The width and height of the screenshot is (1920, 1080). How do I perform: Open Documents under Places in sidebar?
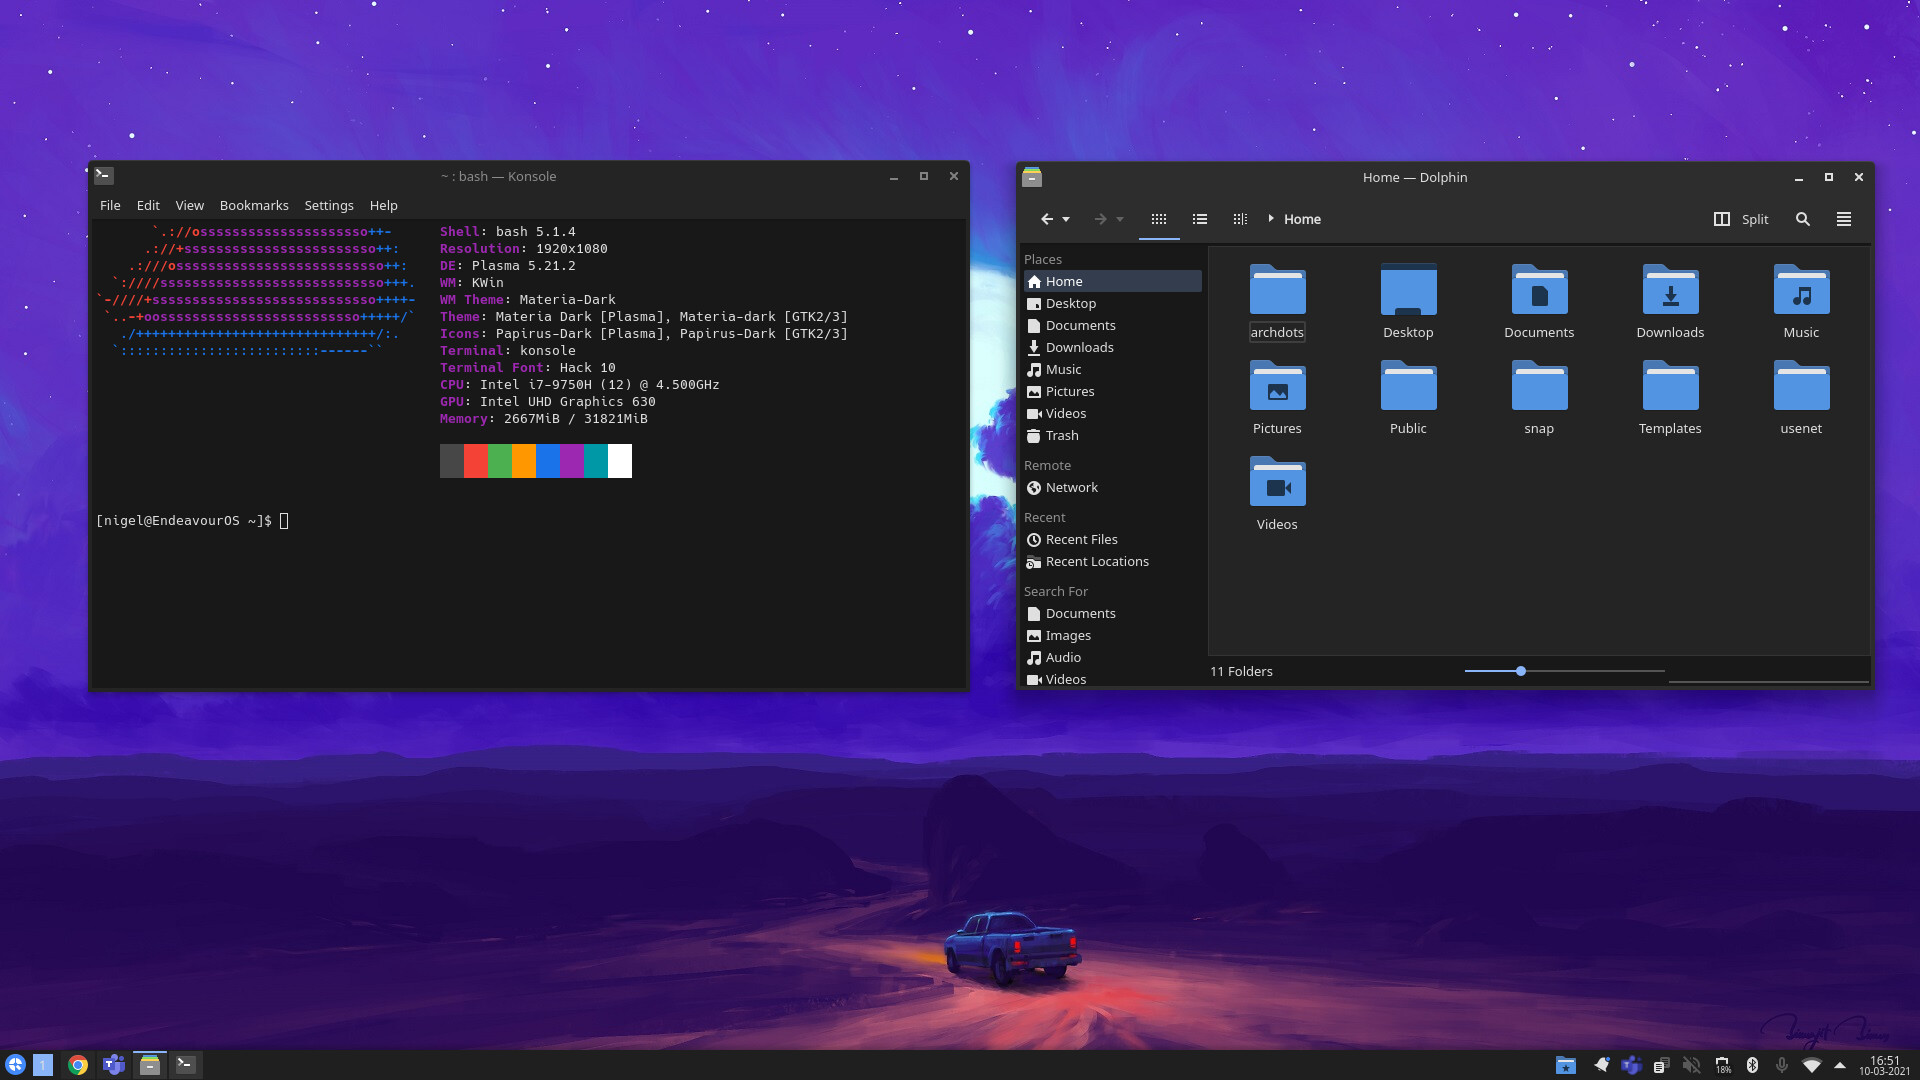[x=1113, y=325]
